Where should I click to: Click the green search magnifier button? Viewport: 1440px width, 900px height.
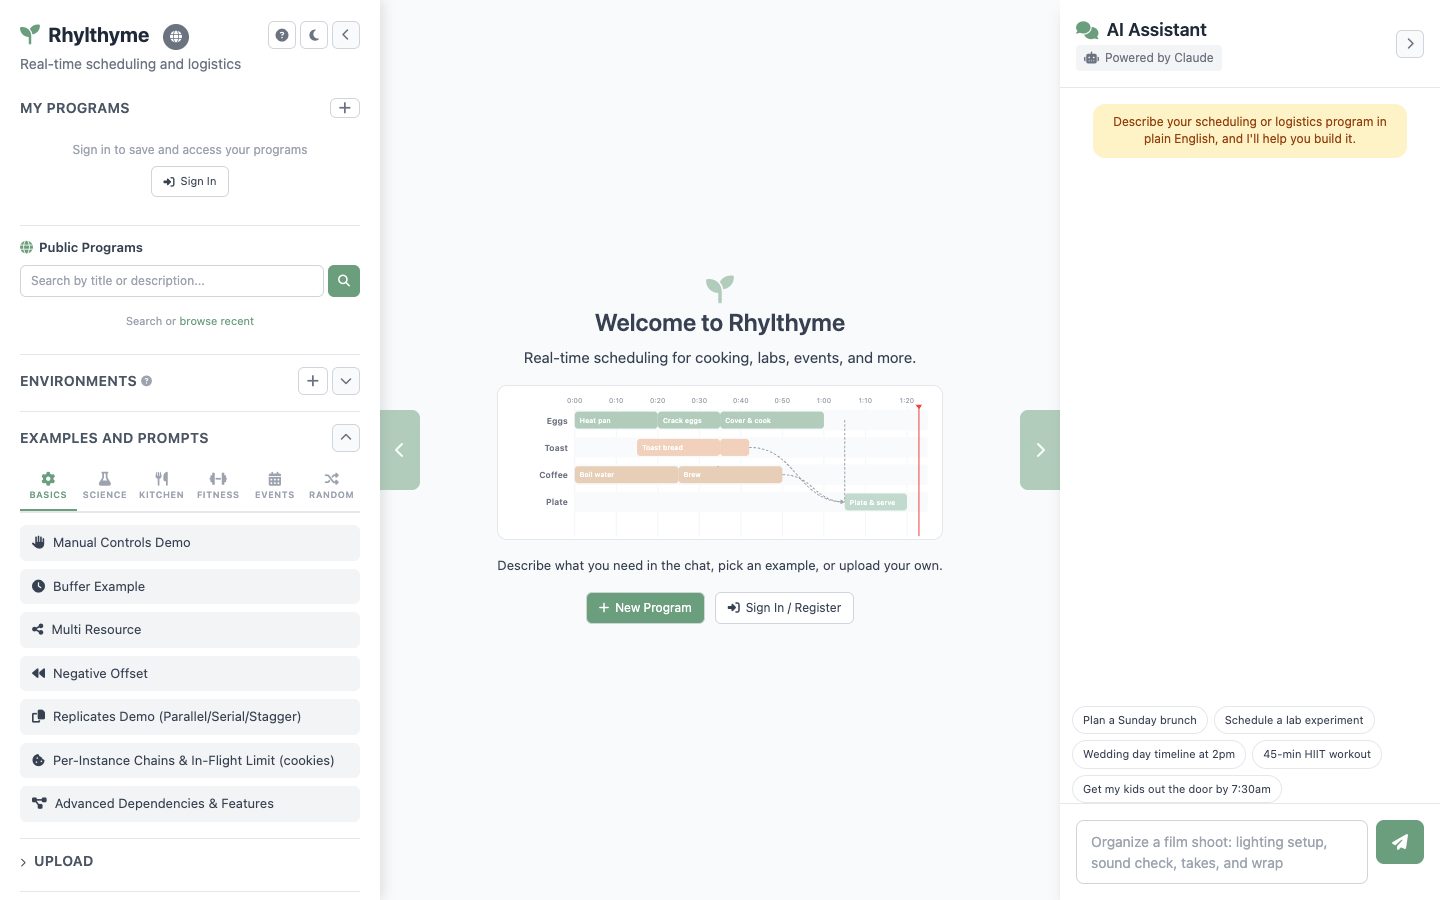coord(344,281)
